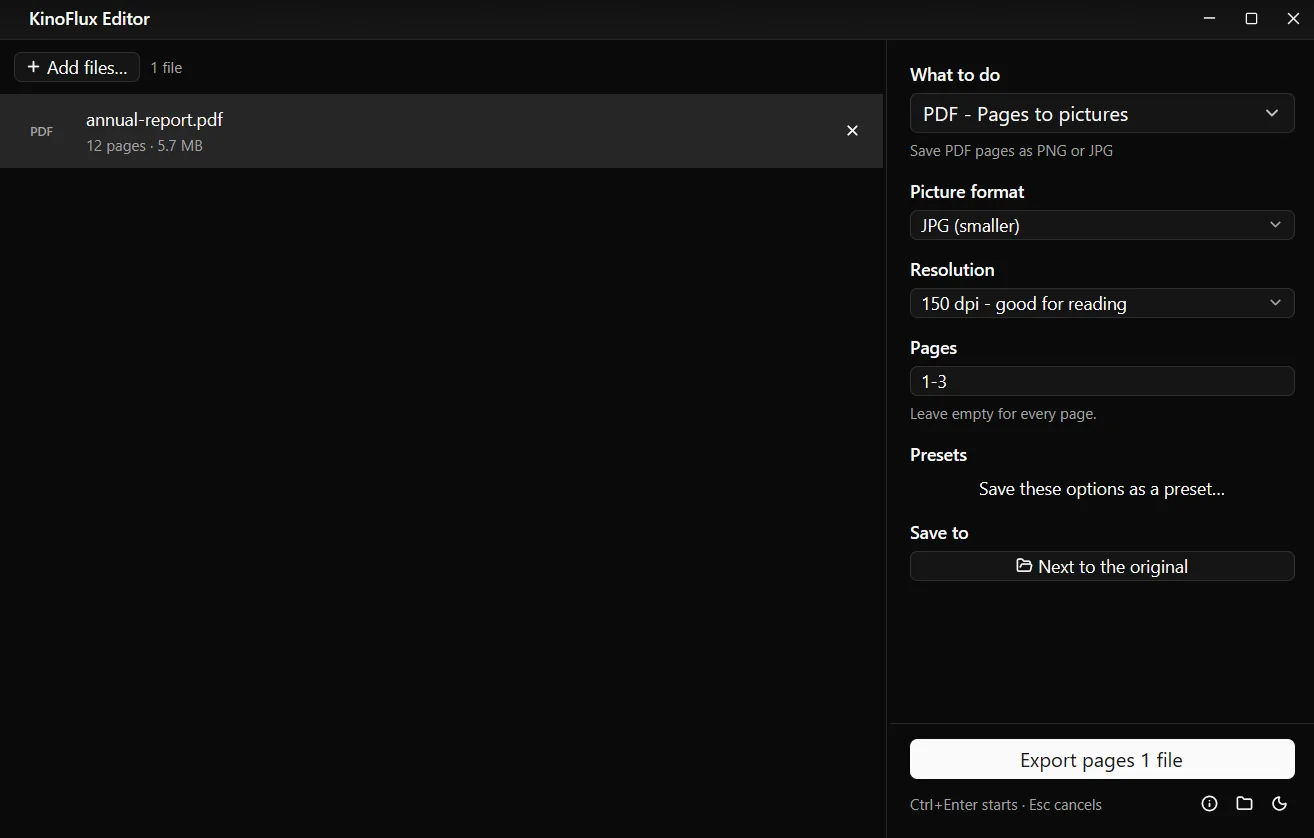Screen dimensions: 1314x838
Task: Open output folder icon in footer
Action: 1244,803
